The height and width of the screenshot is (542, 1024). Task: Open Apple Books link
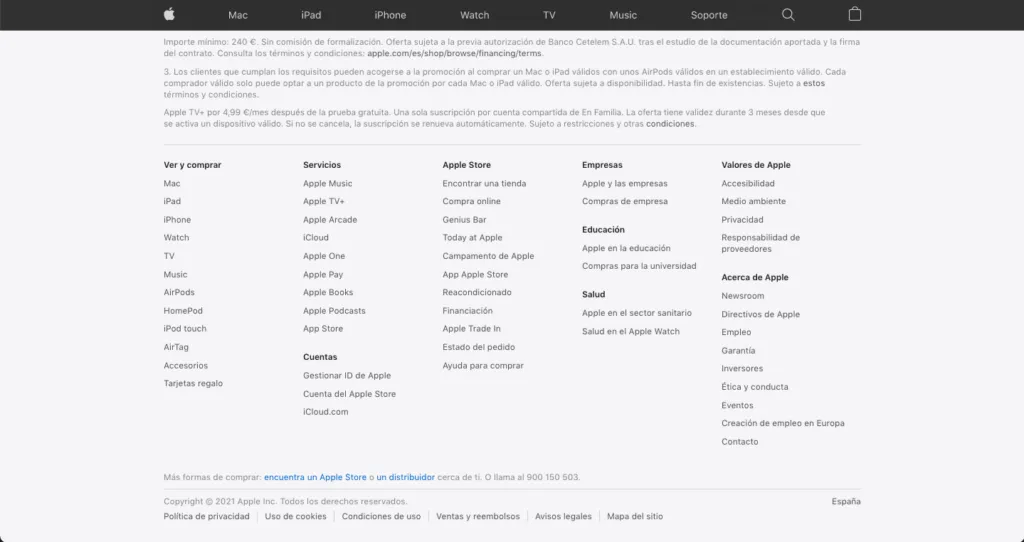click(328, 293)
